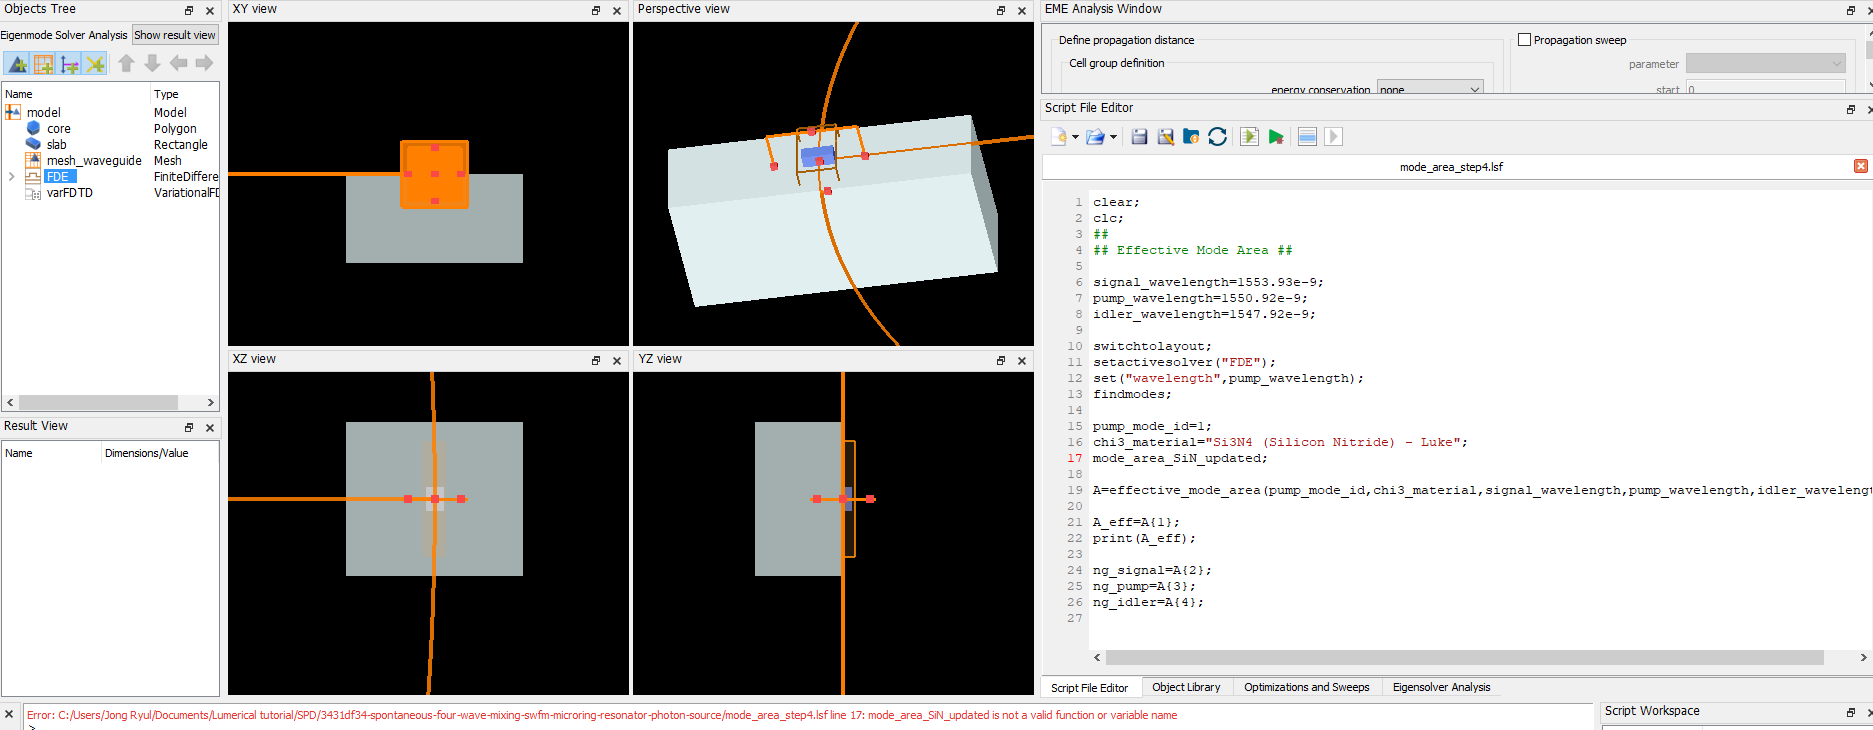Screen dimensions: 1873x730
Task: Undock the Objects Tree panel
Action: (189, 10)
